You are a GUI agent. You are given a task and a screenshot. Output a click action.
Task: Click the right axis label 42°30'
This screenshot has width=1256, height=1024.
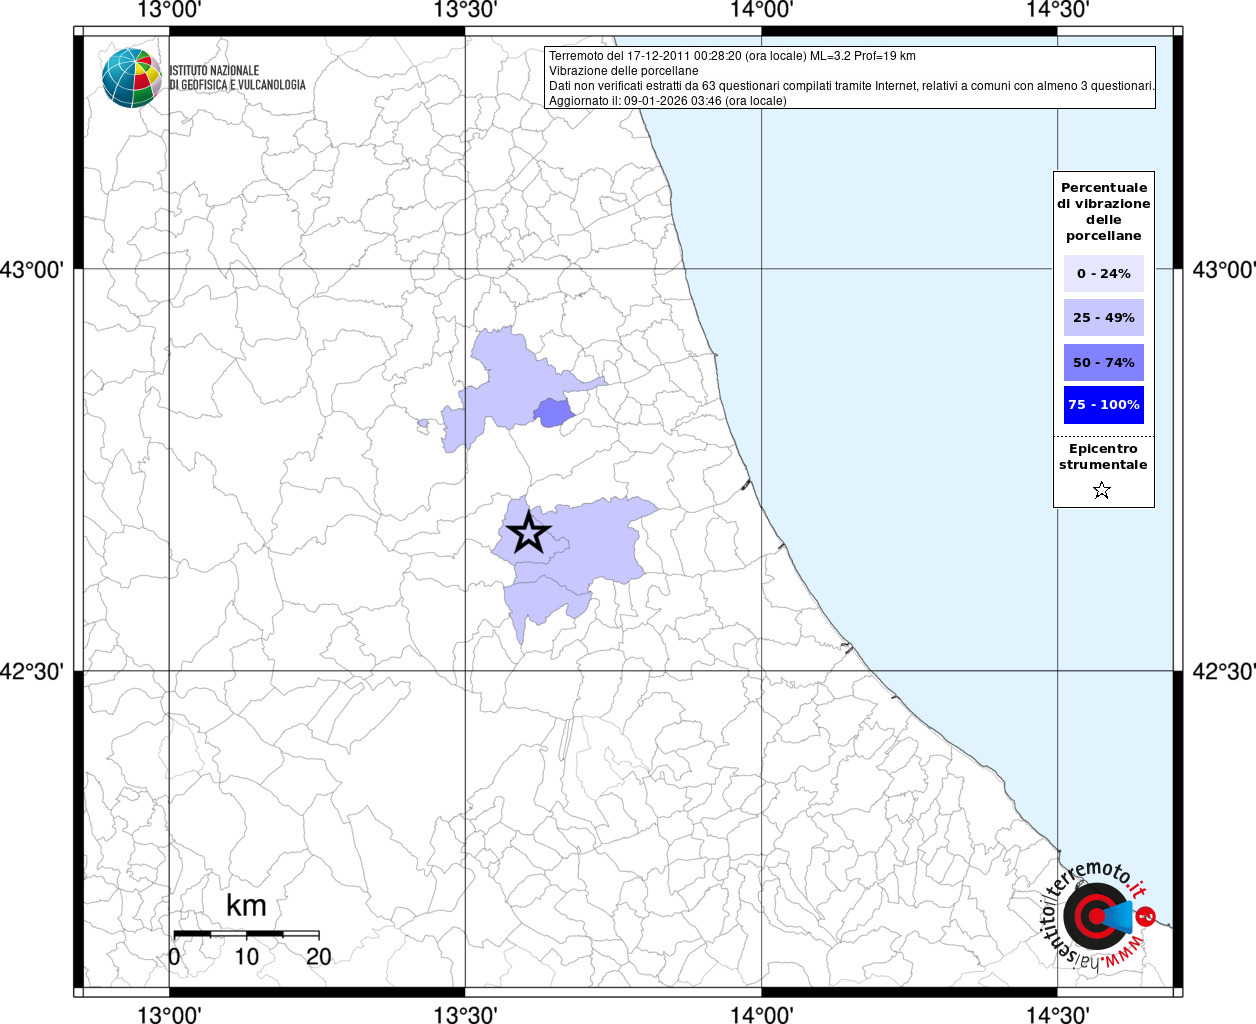(x=1224, y=671)
